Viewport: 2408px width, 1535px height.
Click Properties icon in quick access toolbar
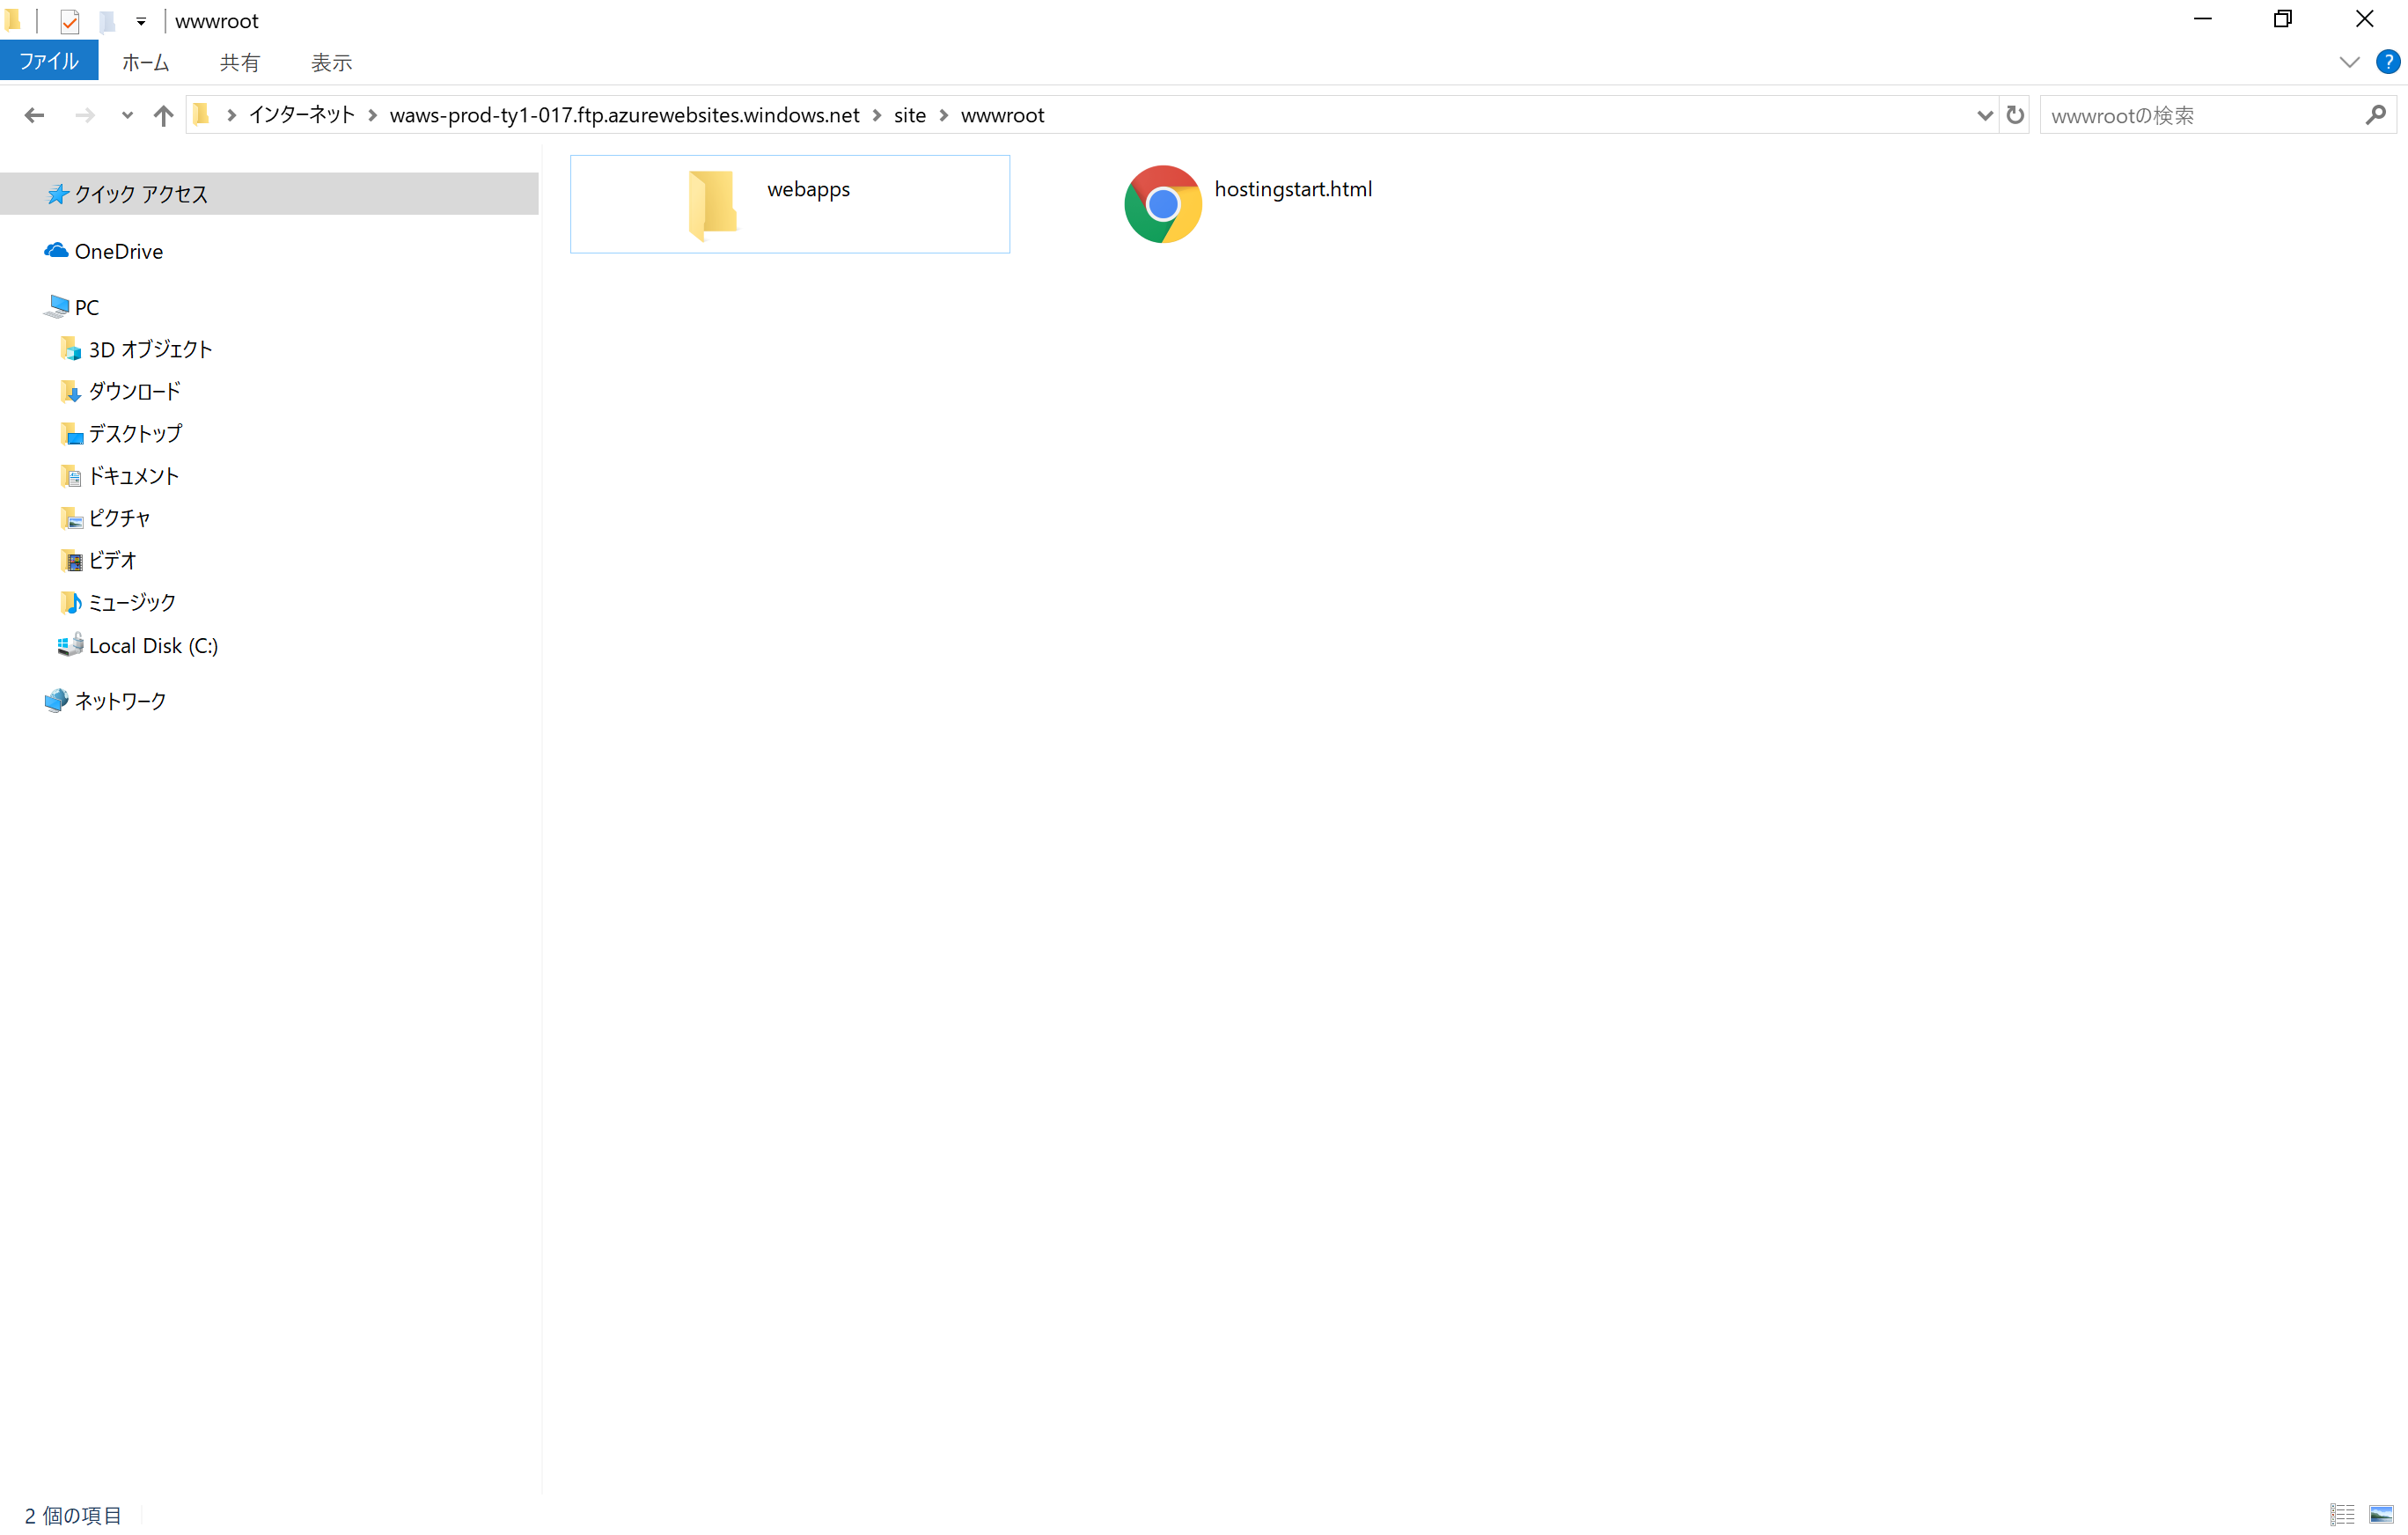69,21
